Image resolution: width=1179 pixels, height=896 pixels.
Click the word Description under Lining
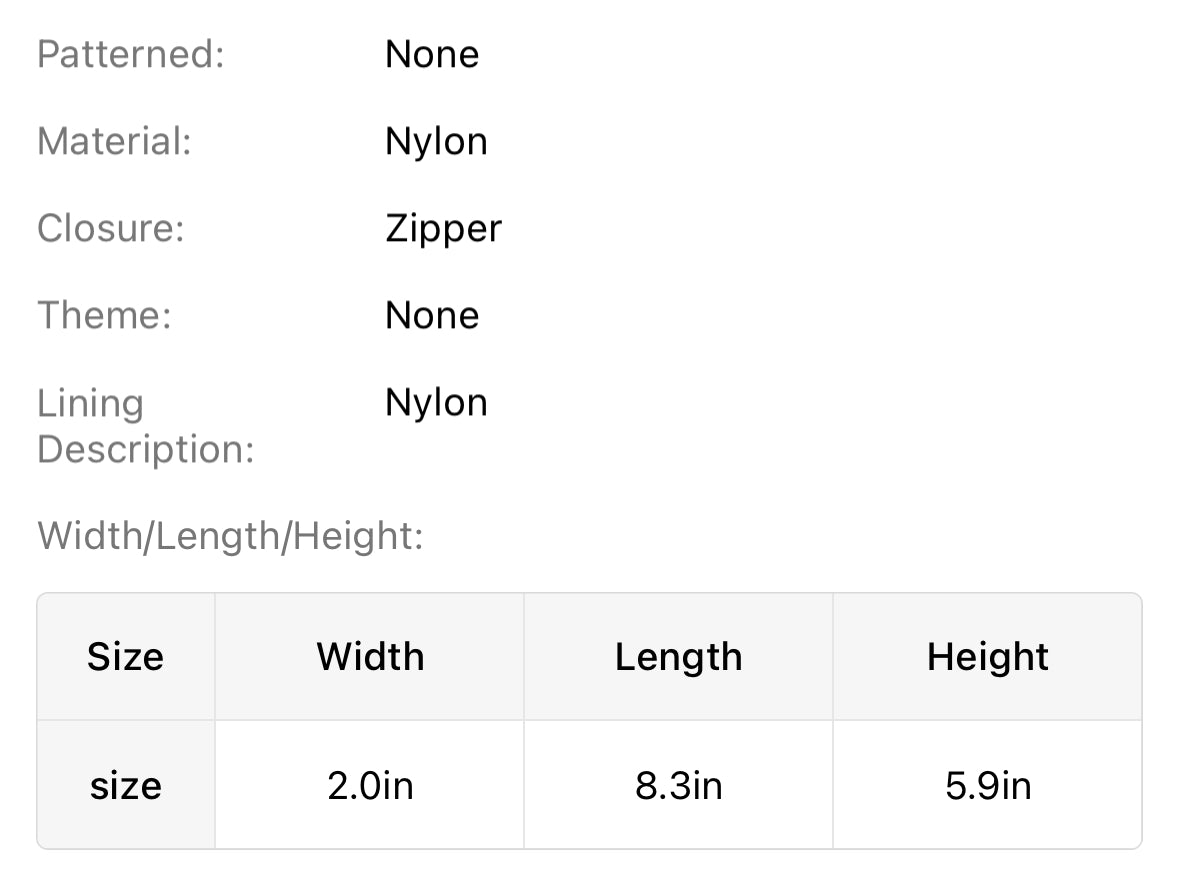click(x=146, y=449)
